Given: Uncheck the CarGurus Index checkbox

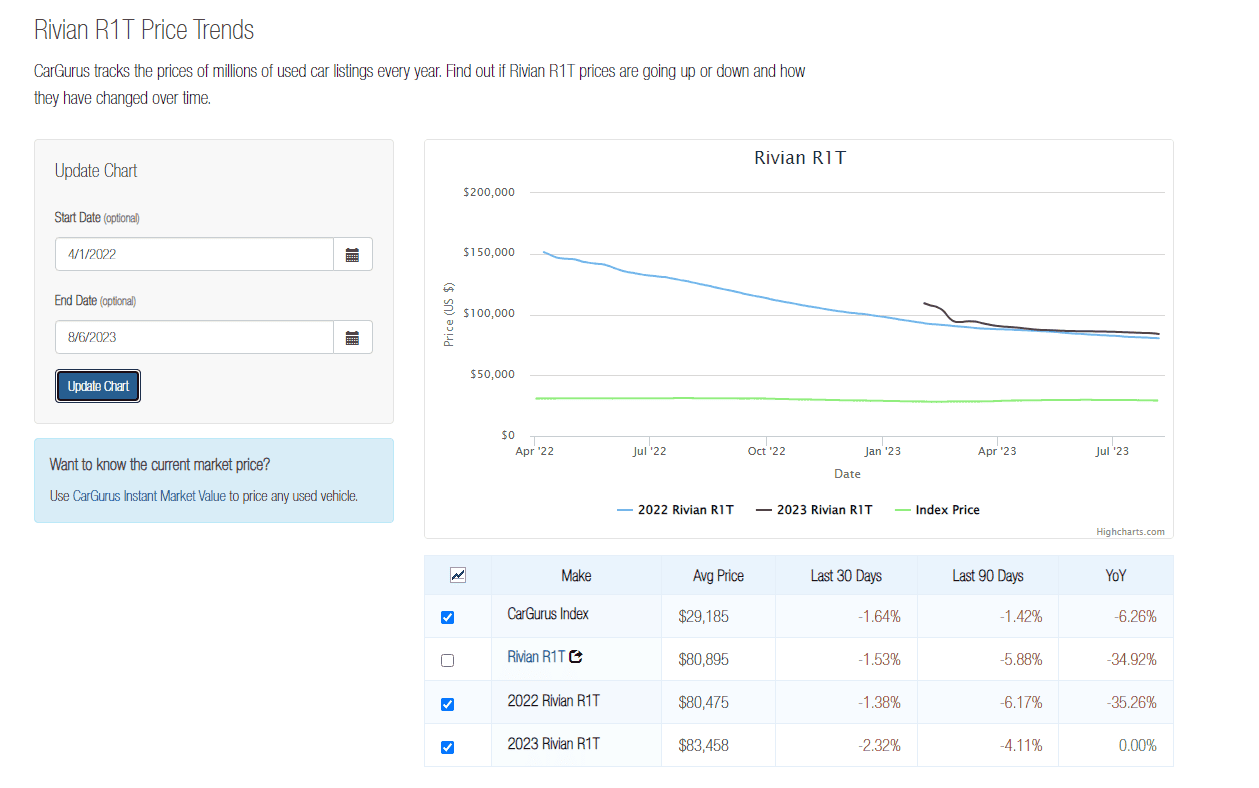Looking at the screenshot, I should (x=447, y=617).
